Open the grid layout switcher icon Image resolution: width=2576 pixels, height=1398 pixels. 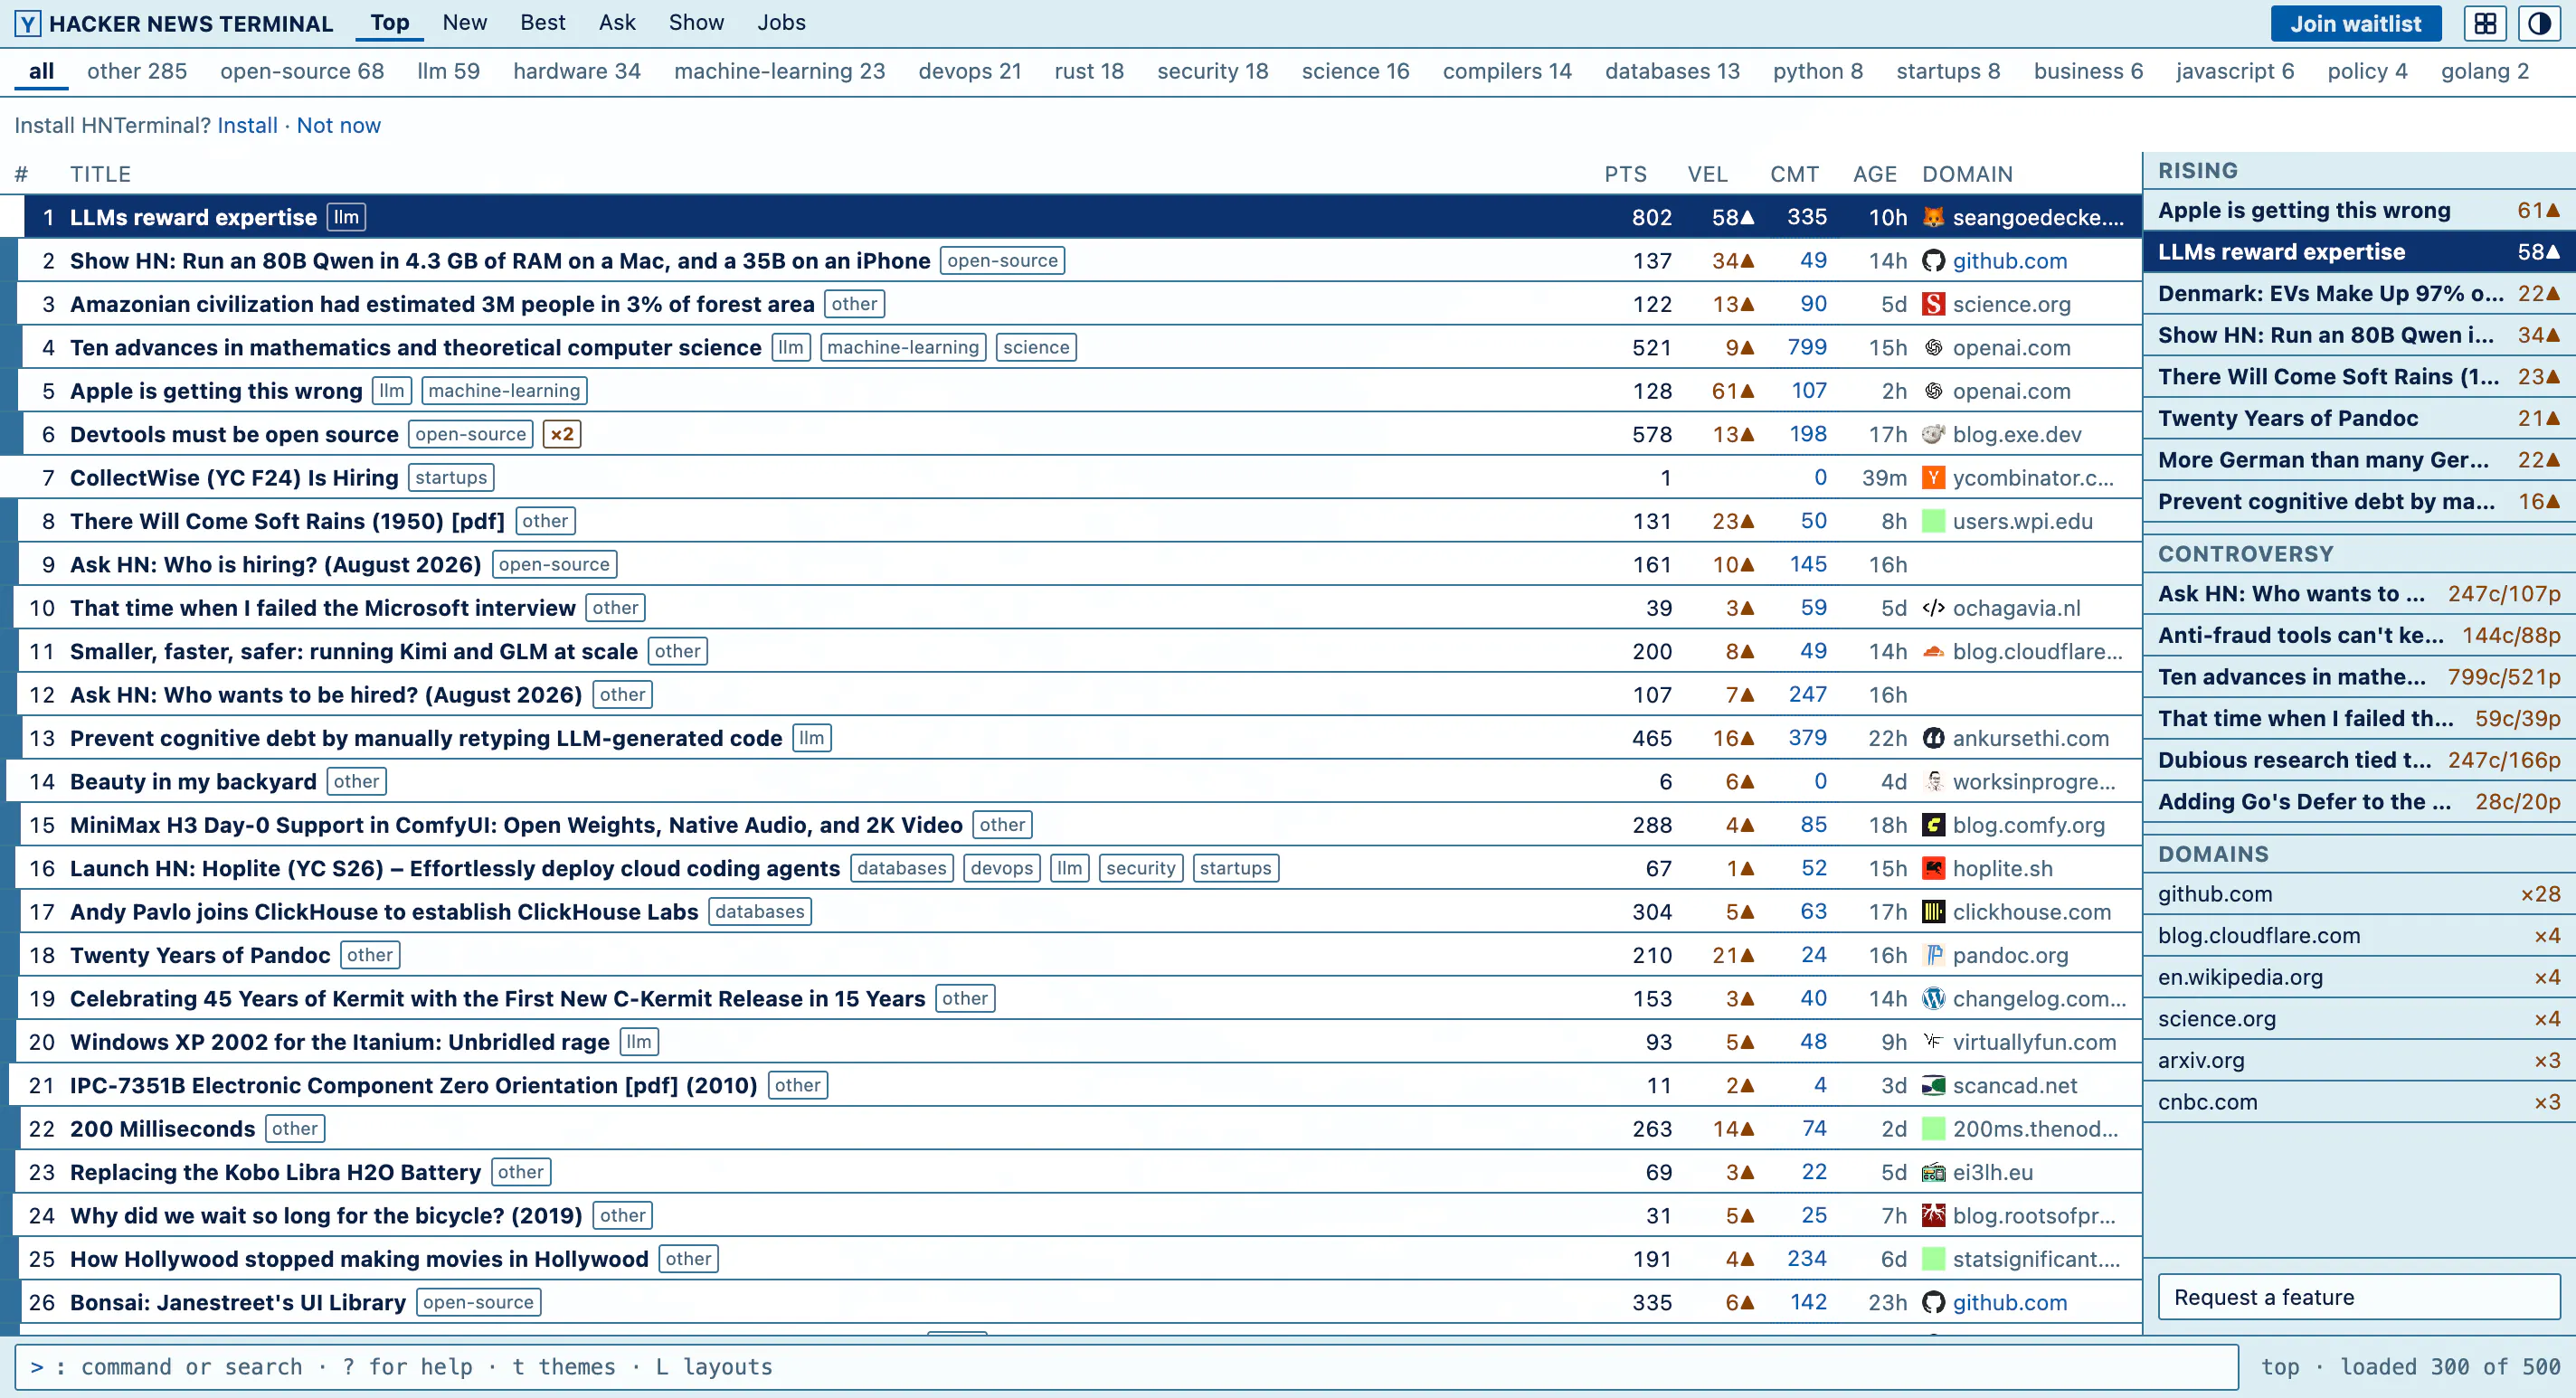pyautogui.click(x=2485, y=23)
